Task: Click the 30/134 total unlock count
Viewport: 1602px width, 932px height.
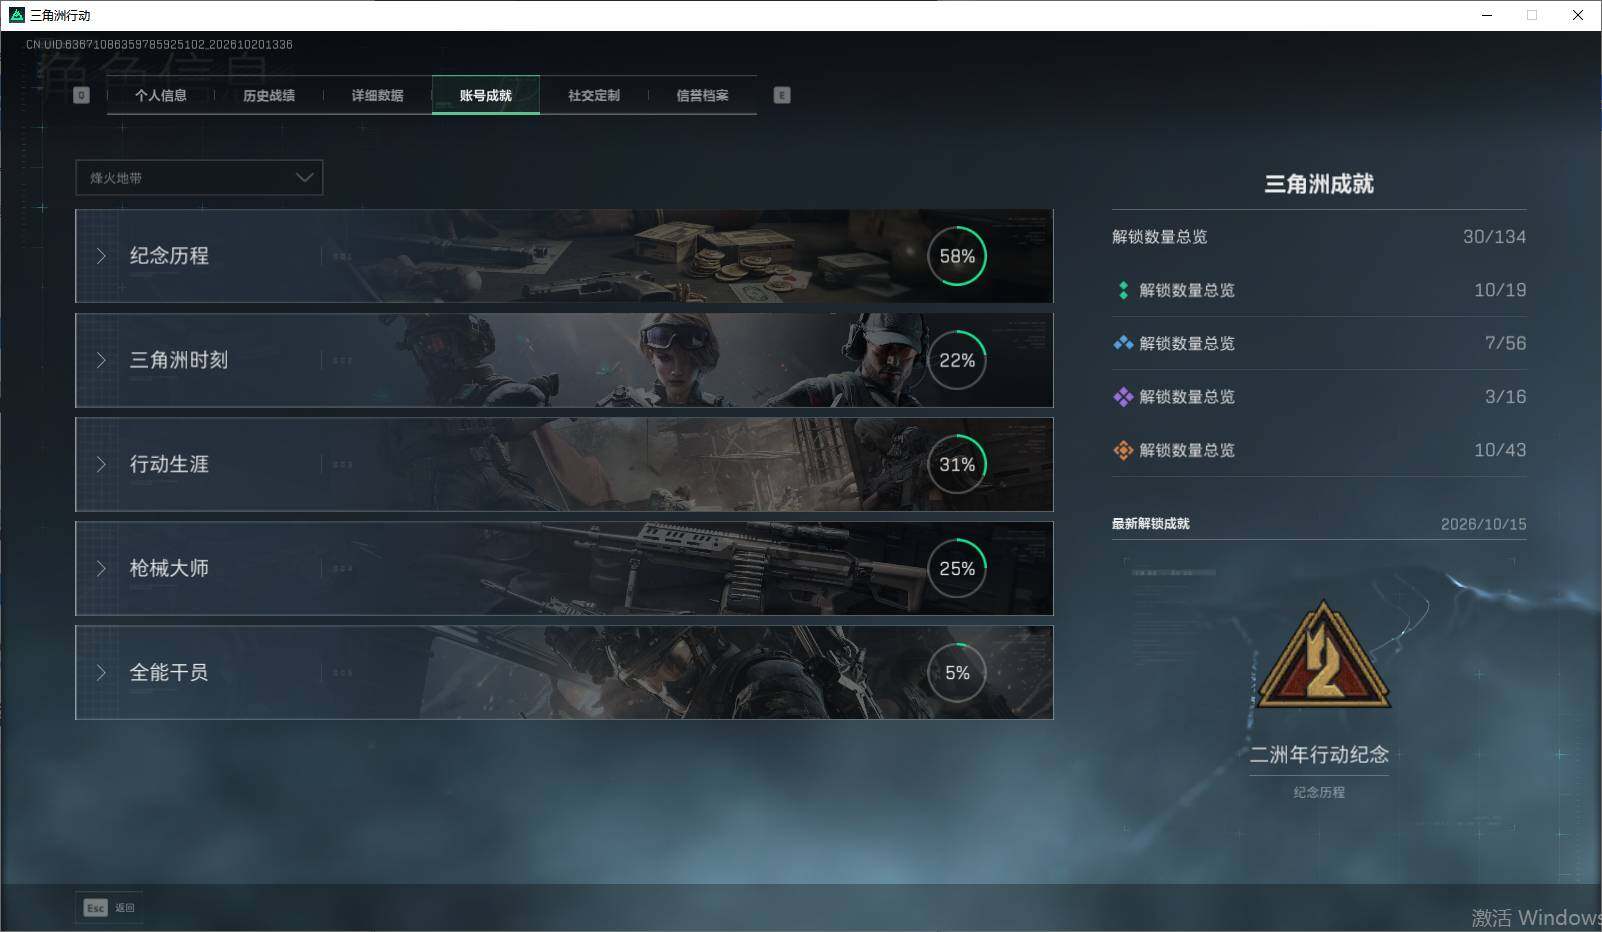Action: coord(1494,237)
